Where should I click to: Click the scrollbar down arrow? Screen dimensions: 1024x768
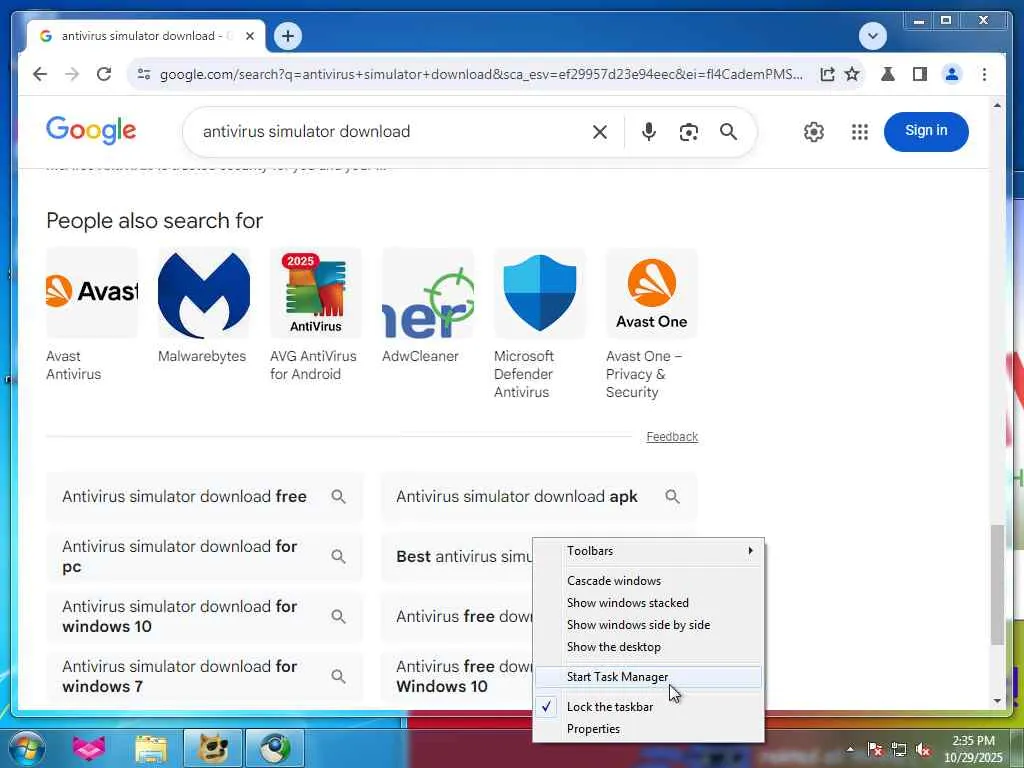997,701
